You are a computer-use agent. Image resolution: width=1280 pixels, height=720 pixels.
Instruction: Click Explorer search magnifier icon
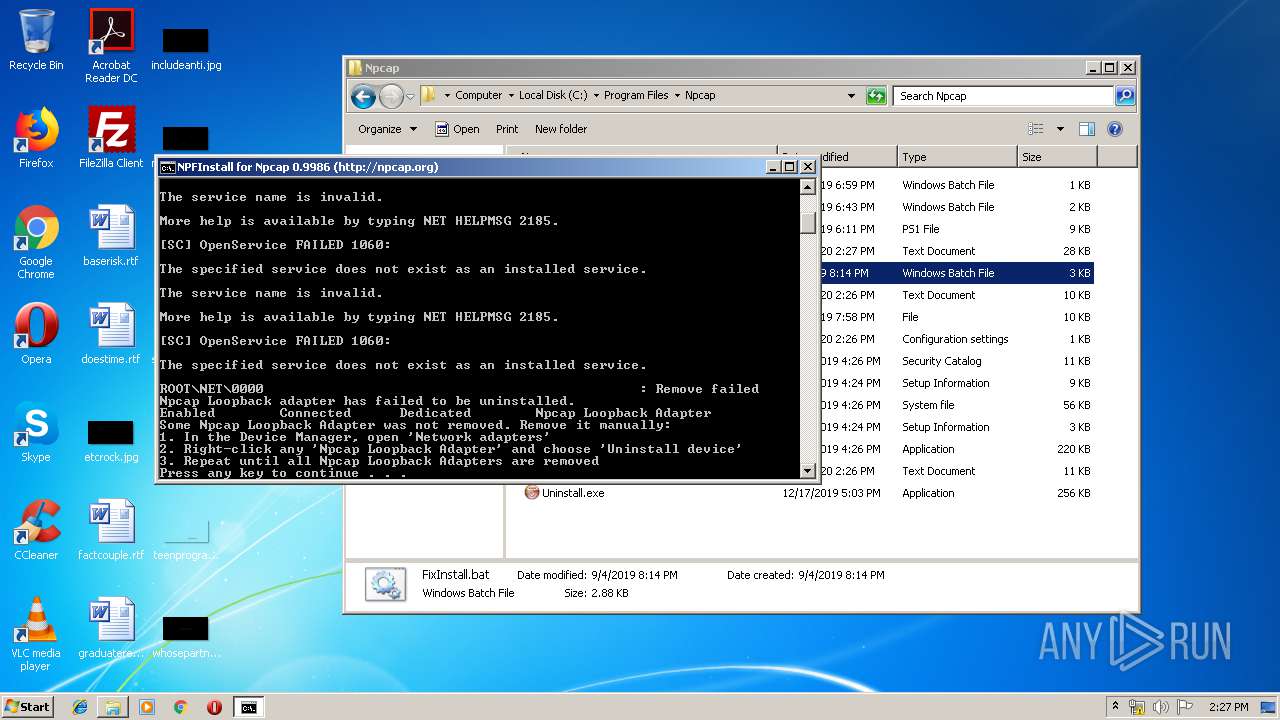pyautogui.click(x=1125, y=96)
